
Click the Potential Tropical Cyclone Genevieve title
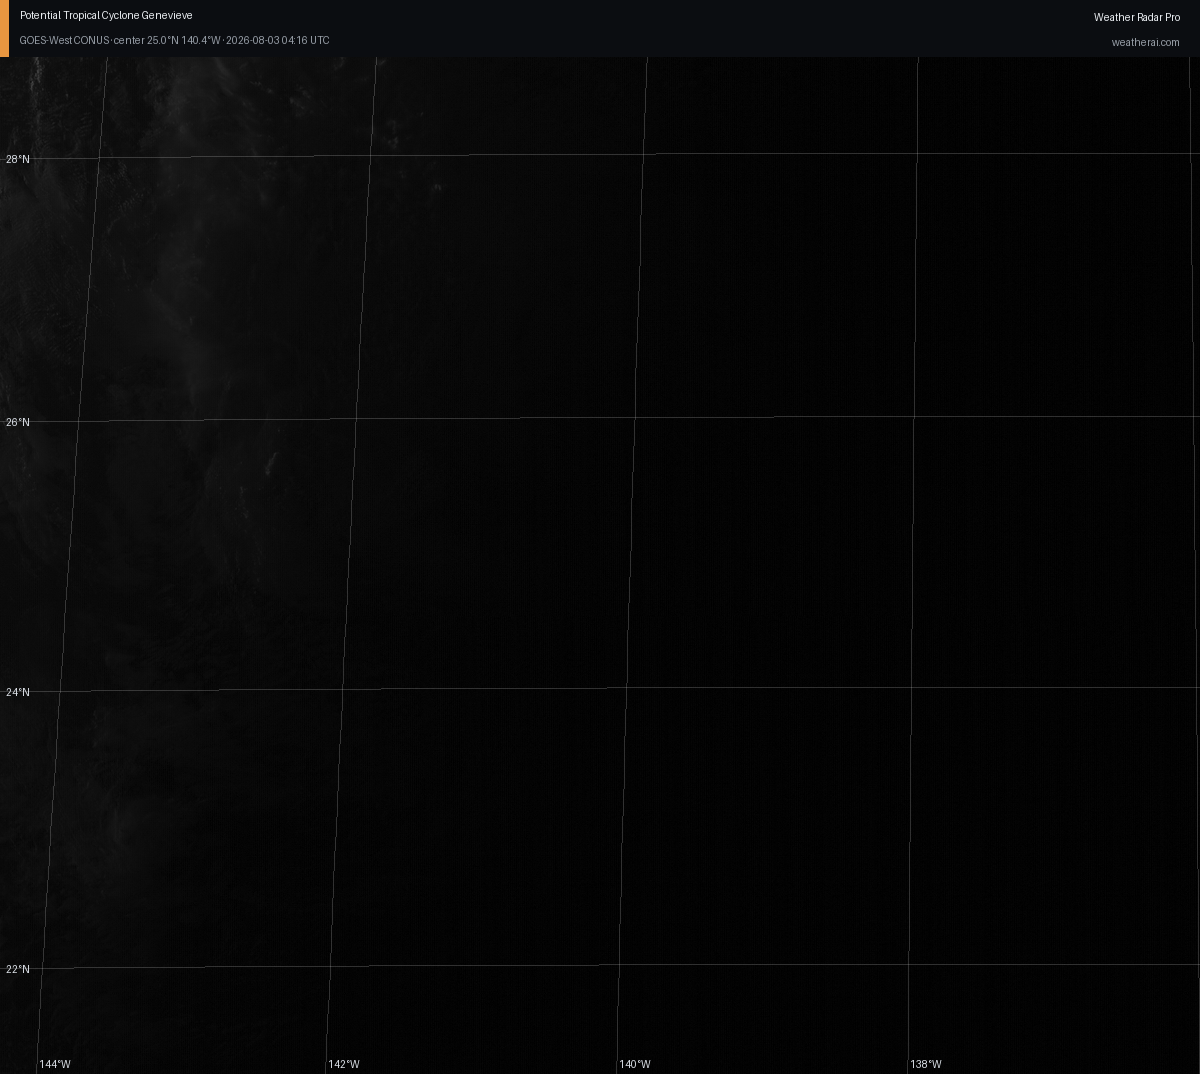[106, 16]
